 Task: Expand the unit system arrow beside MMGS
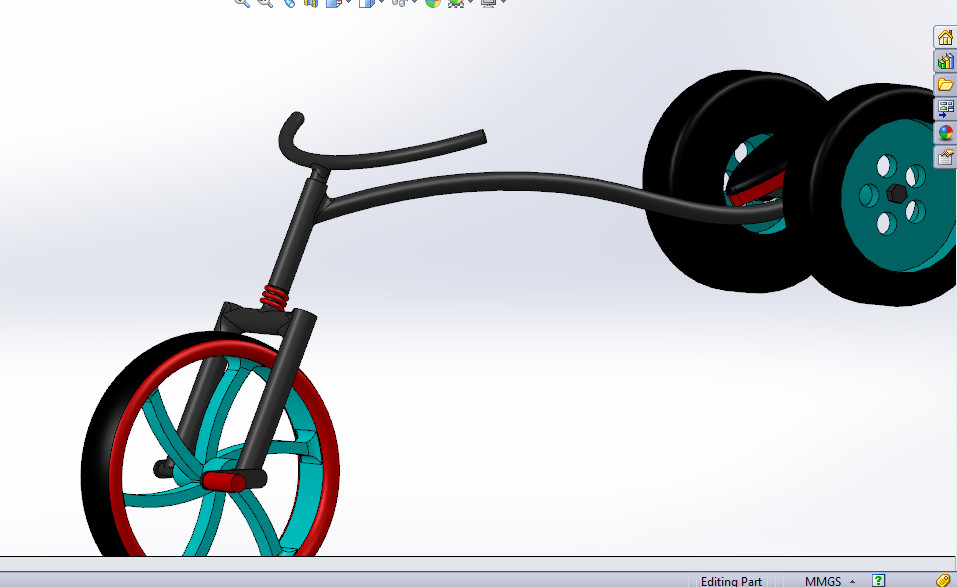click(x=852, y=582)
